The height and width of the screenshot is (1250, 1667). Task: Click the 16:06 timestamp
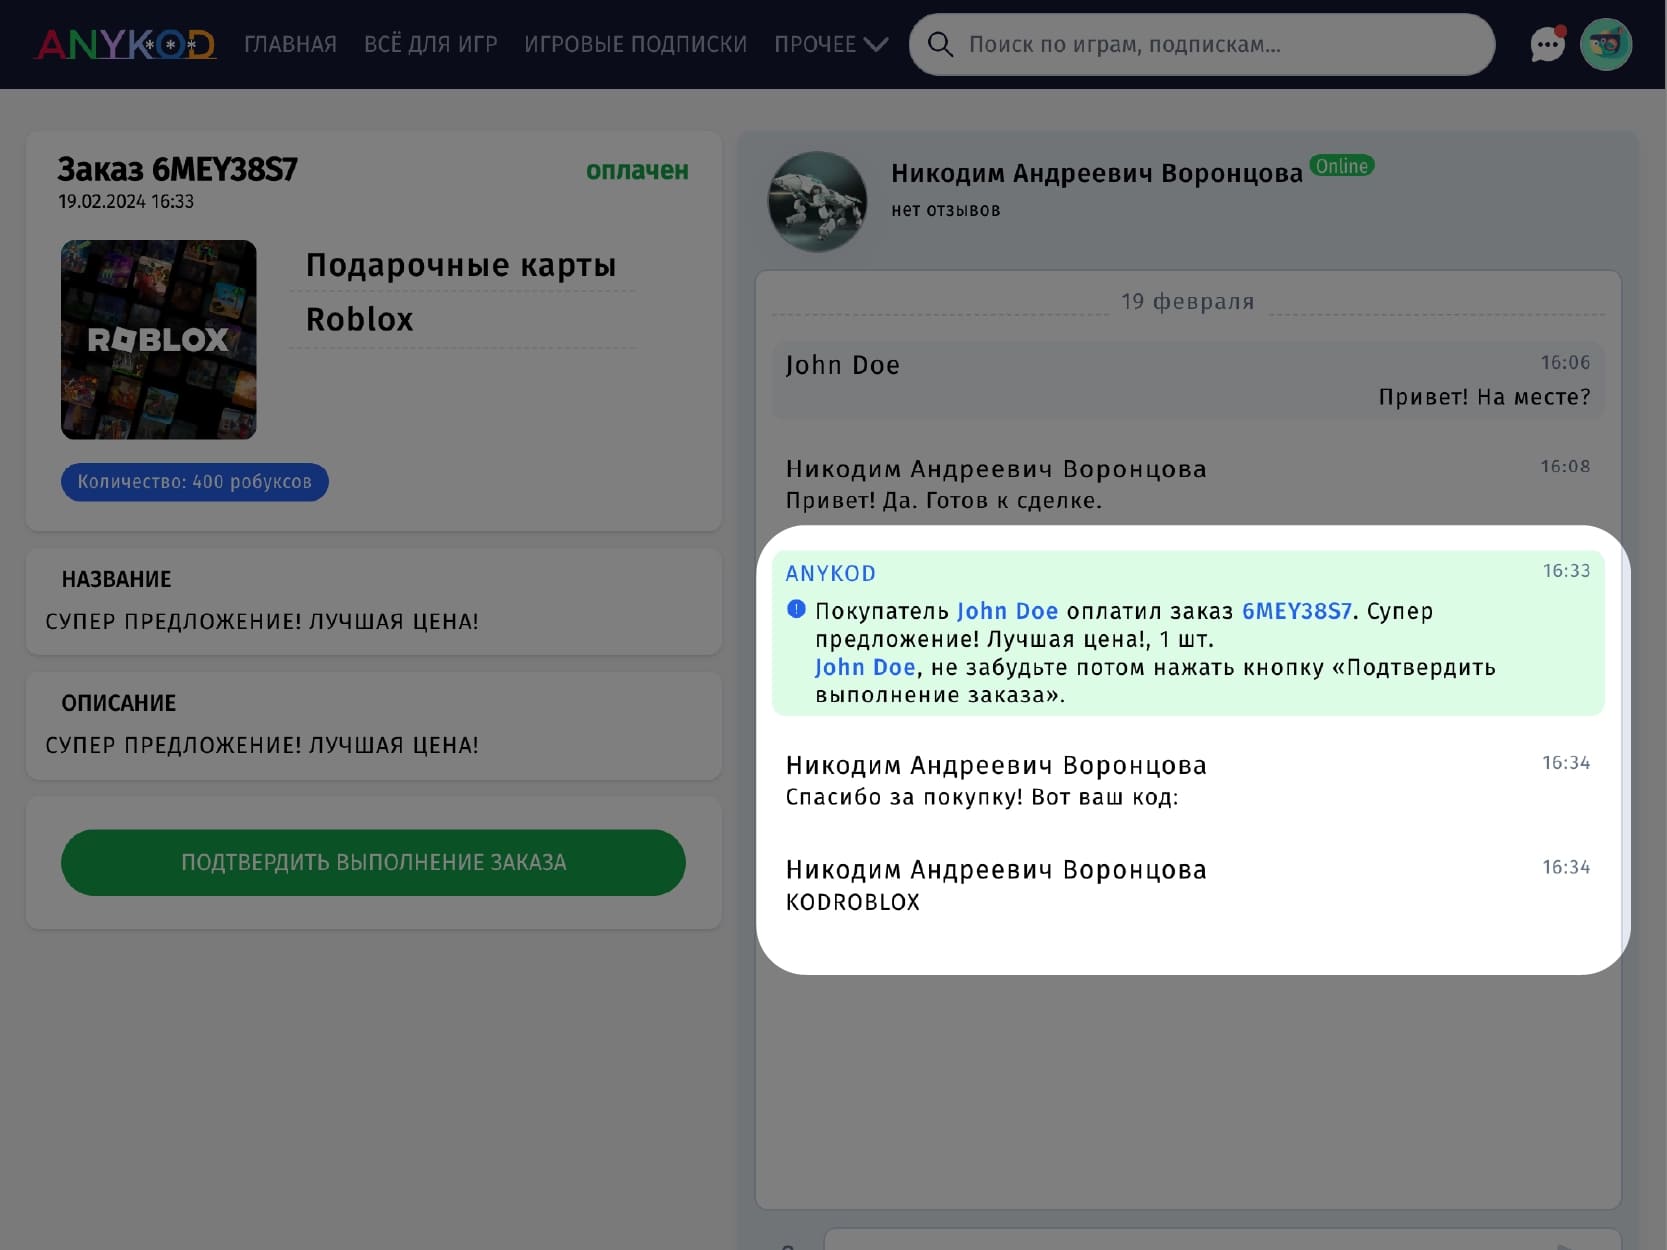(1565, 362)
